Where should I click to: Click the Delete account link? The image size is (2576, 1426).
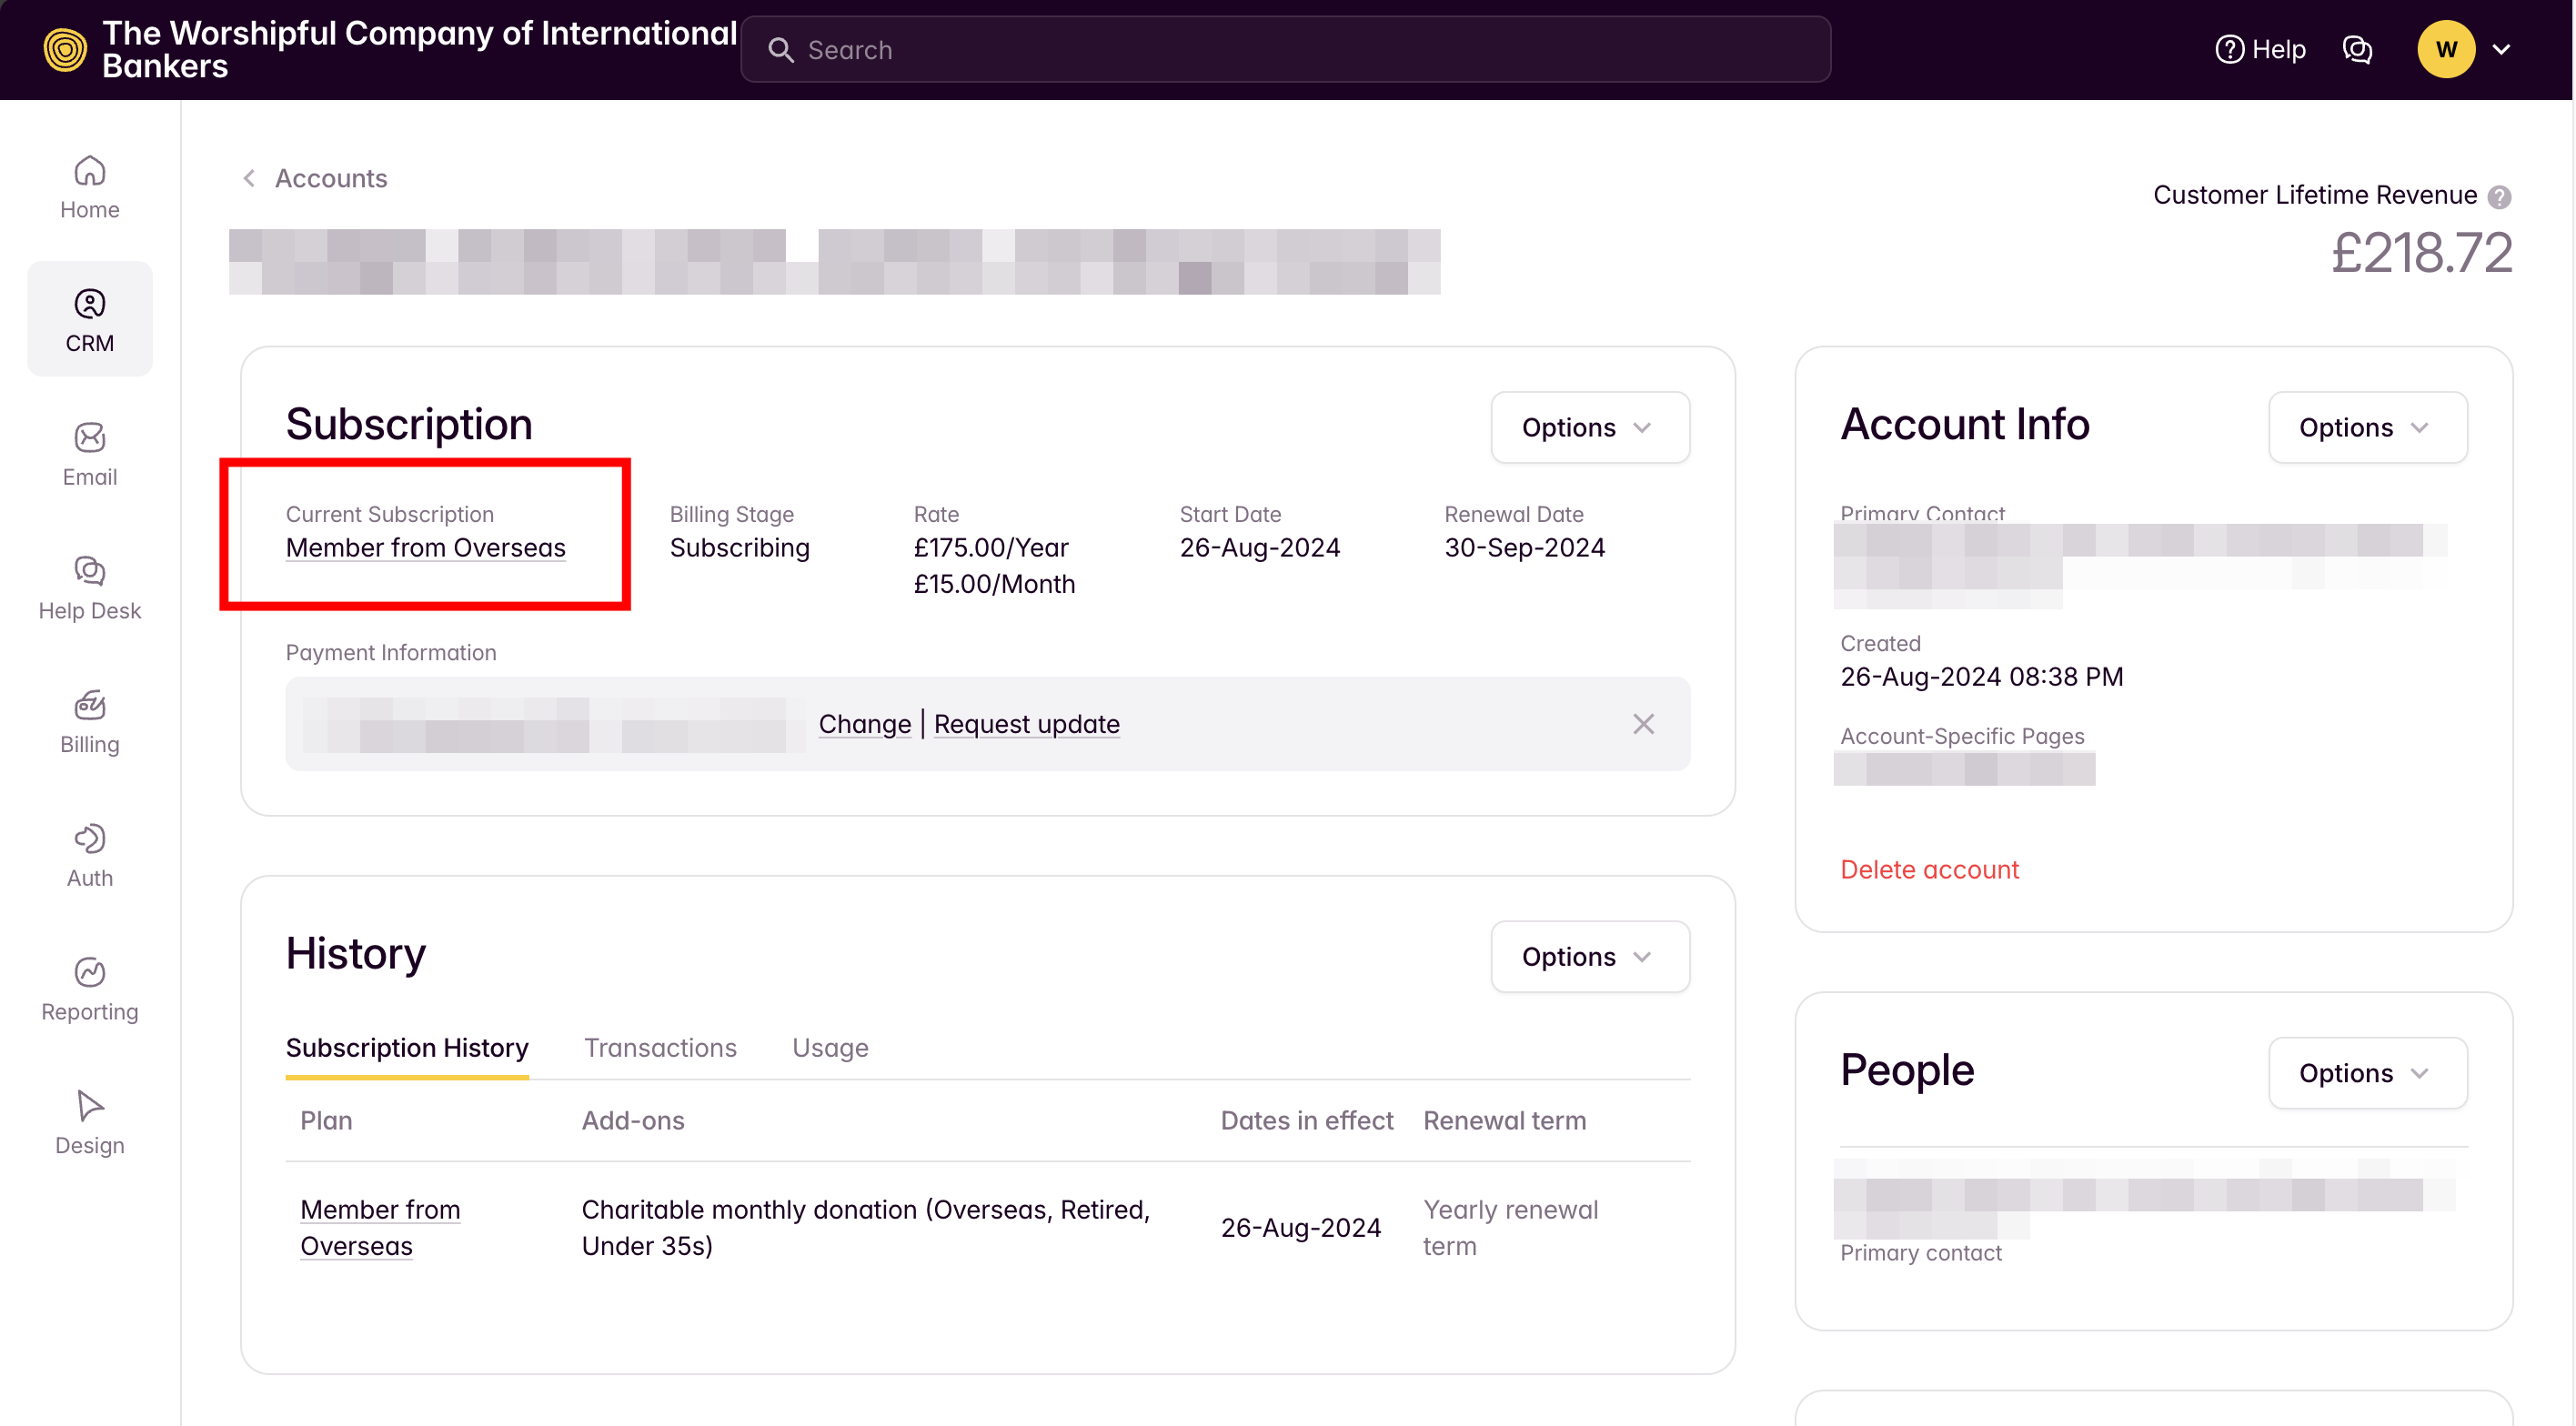tap(1929, 869)
